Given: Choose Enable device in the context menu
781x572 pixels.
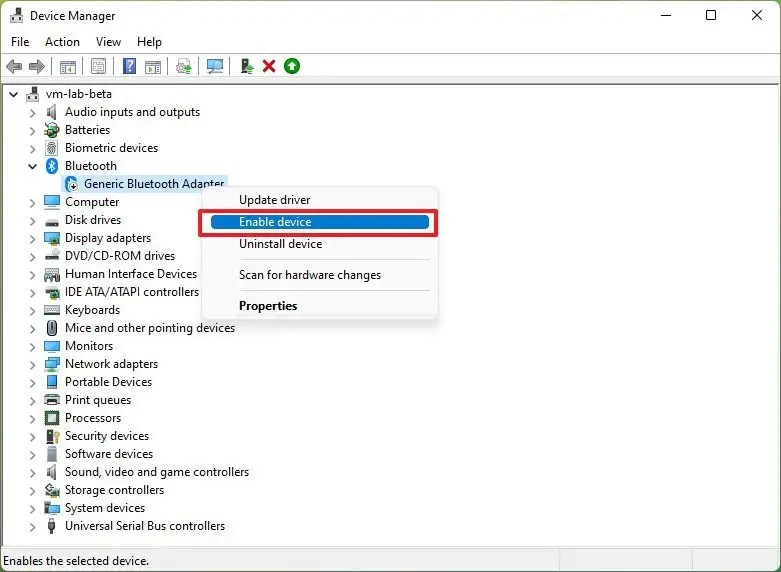Looking at the screenshot, I should (x=320, y=222).
